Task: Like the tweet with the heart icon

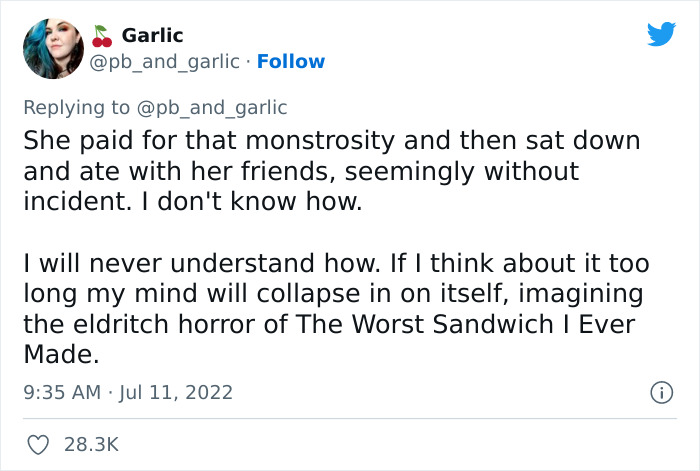Action: (36, 441)
